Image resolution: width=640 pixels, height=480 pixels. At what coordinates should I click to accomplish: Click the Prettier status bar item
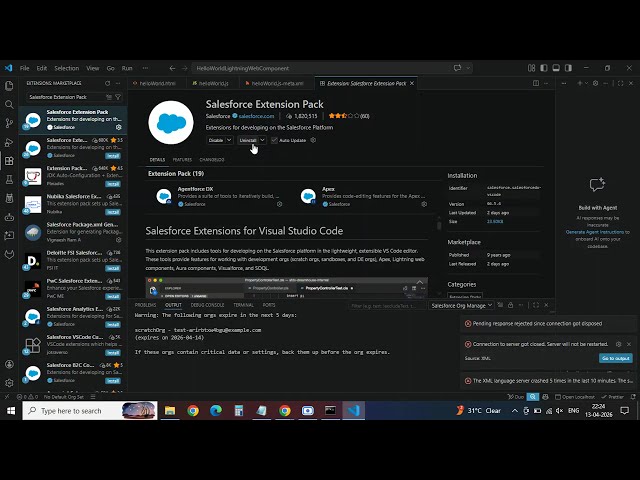point(613,397)
